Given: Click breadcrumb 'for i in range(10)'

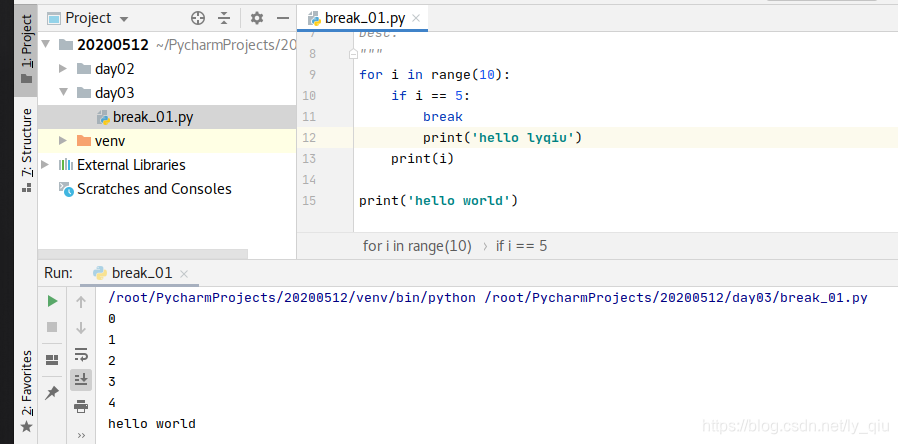Looking at the screenshot, I should click(x=417, y=246).
